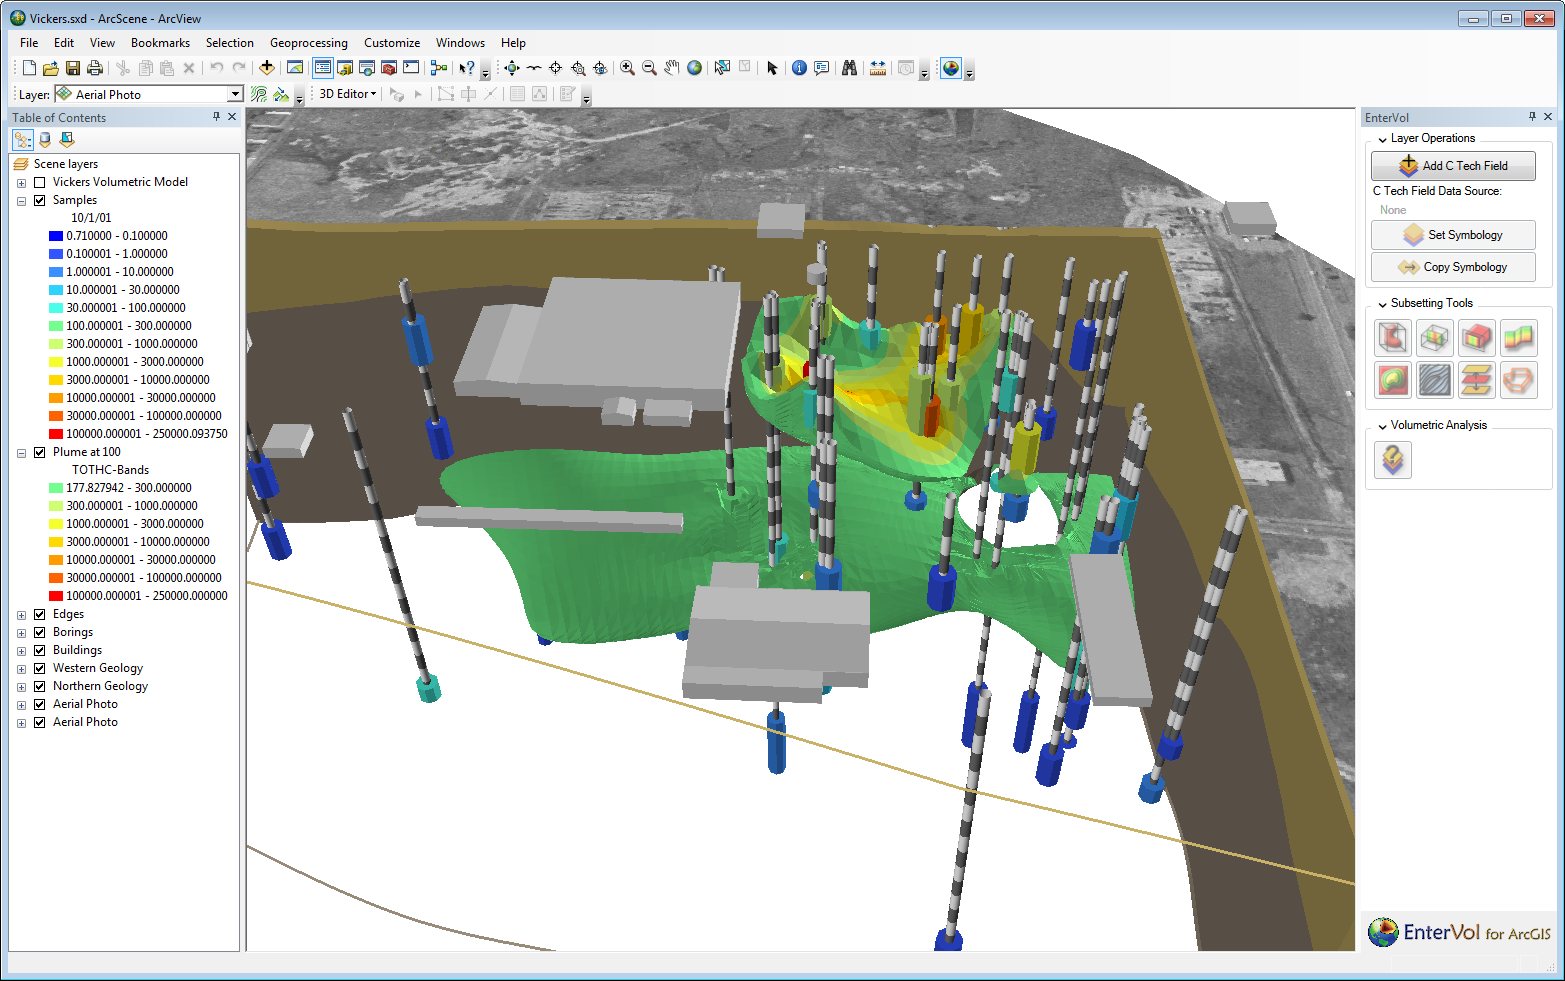Open the Find binoculars tool
The image size is (1565, 981).
point(849,68)
